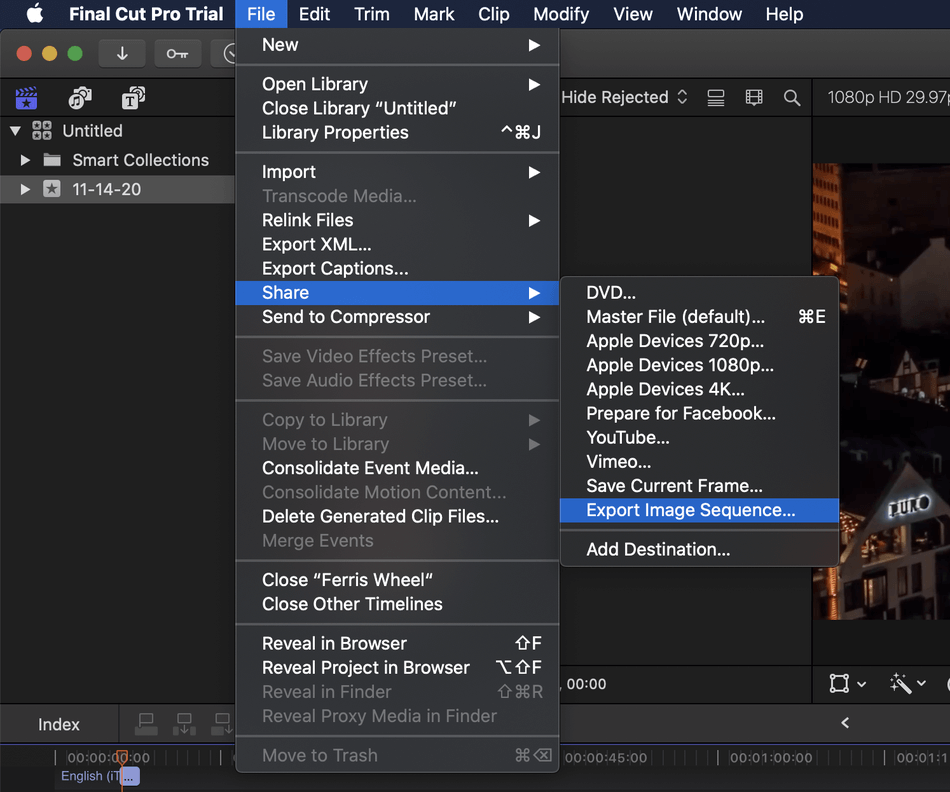Select the English caption clip in timeline

130,776
